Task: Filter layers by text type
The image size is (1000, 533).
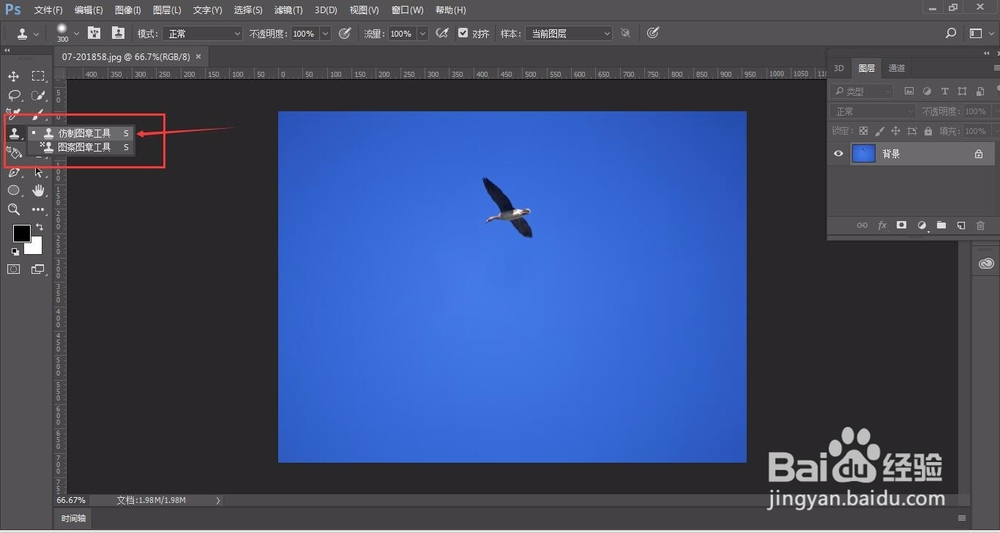Action: pyautogui.click(x=945, y=91)
